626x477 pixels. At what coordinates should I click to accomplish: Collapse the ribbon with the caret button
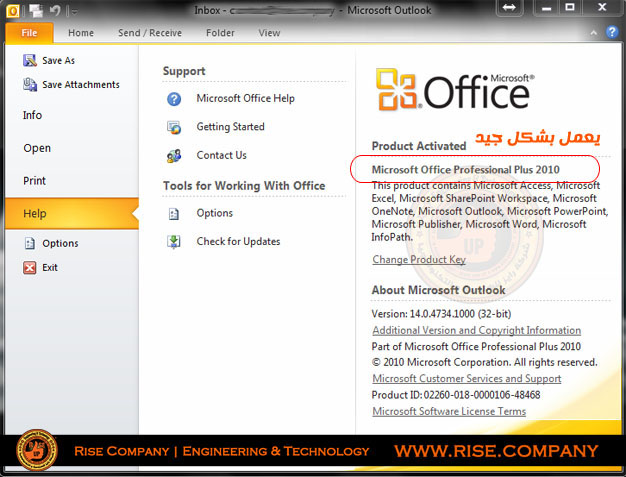tap(594, 33)
